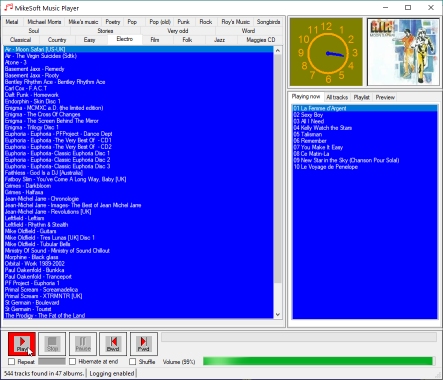The height and width of the screenshot is (380, 443).
Task: Open the Roy's Music tab
Action: [x=235, y=22]
